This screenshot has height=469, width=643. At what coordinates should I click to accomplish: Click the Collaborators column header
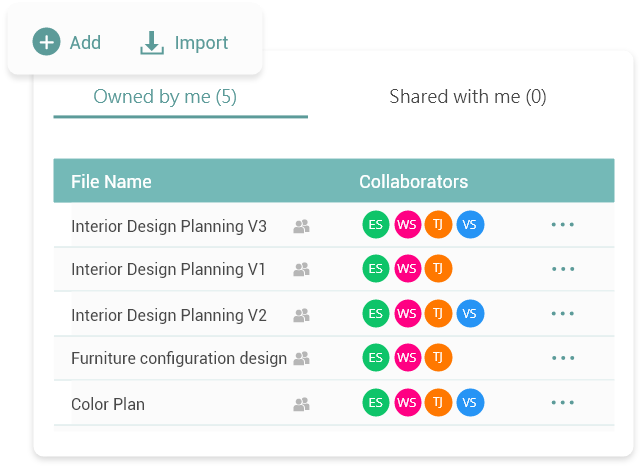413,181
